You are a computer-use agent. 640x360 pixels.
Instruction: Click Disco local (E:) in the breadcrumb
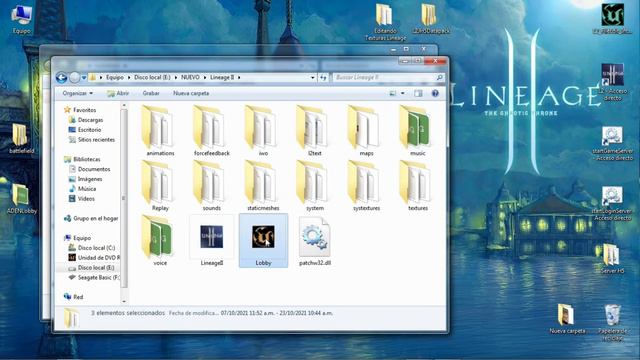(x=152, y=77)
